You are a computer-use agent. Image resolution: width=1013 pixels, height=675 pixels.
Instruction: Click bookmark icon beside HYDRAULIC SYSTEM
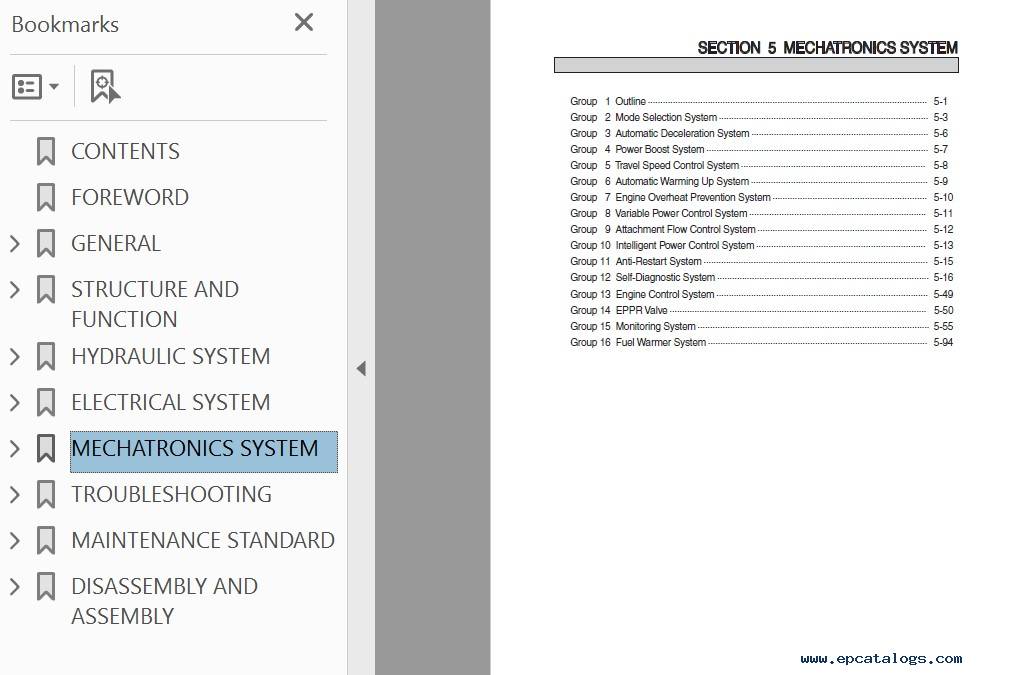(x=46, y=357)
